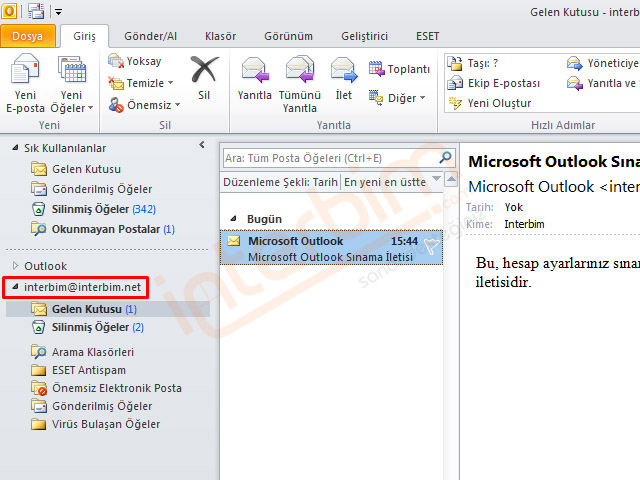This screenshot has height=480, width=640.
Task: Click the search box for Tüm Posta Öğeleri
Action: pyautogui.click(x=330, y=158)
